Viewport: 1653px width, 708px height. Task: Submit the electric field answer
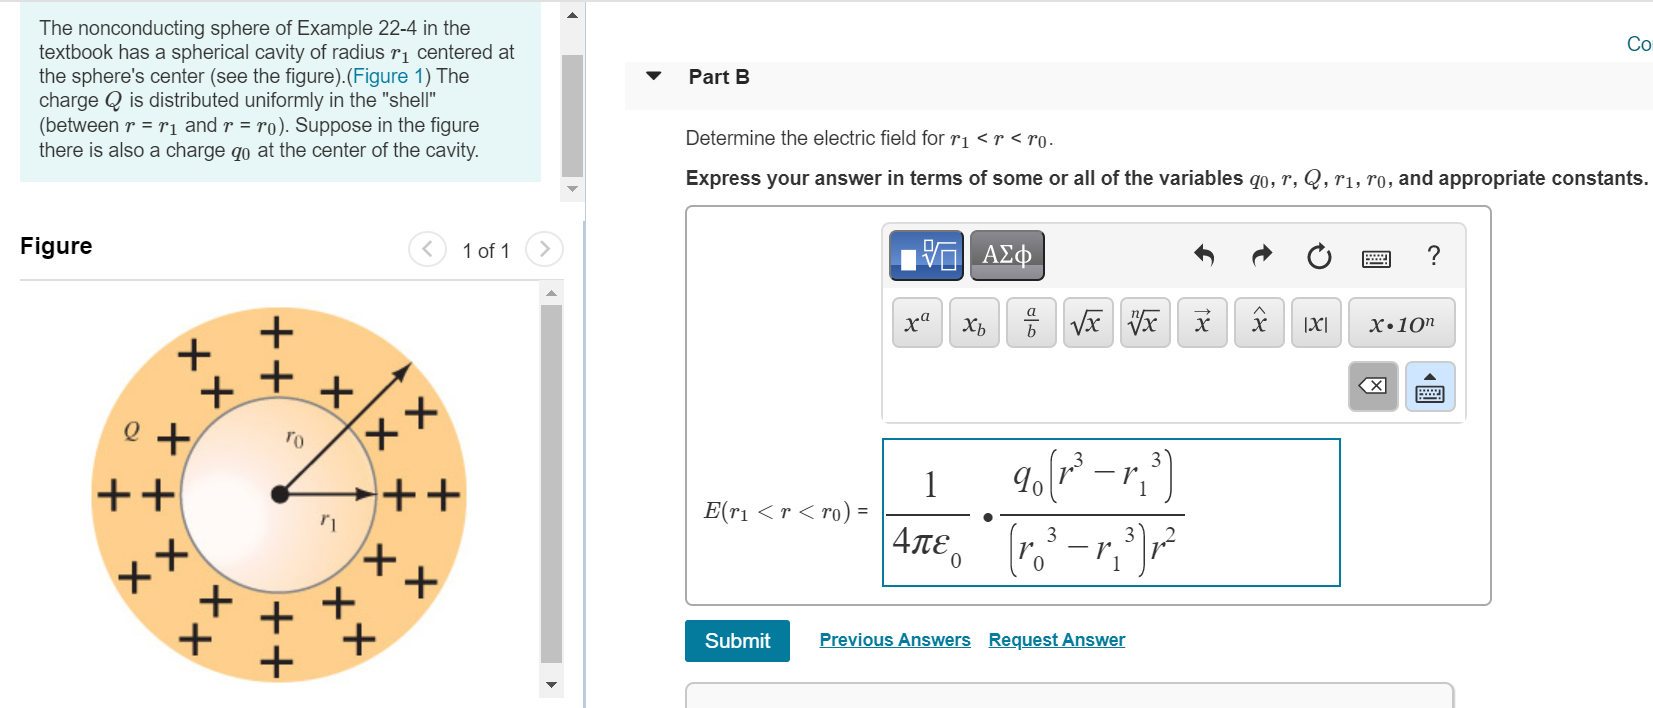[x=737, y=641]
